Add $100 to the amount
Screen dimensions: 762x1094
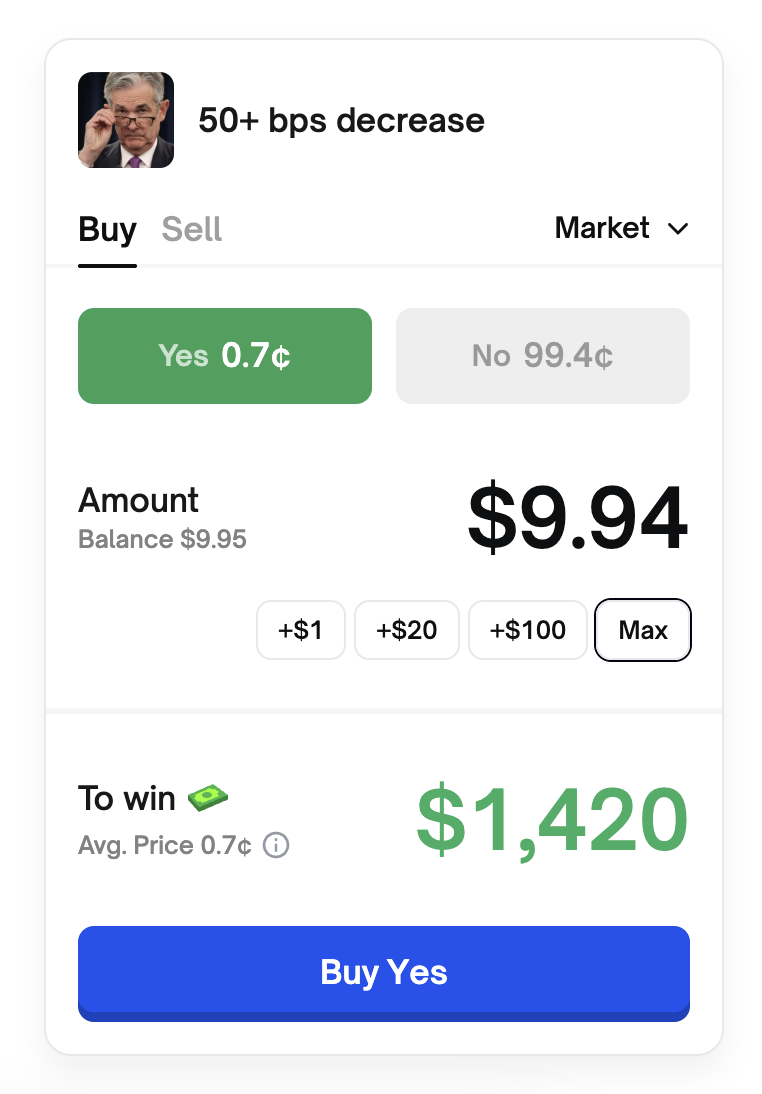528,630
